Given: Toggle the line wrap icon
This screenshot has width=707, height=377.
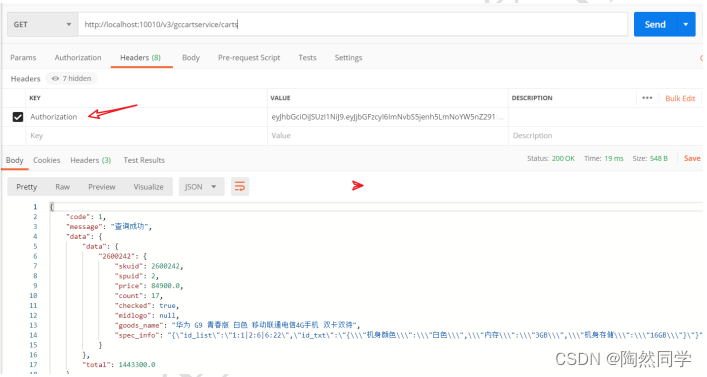Looking at the screenshot, I should coord(240,186).
